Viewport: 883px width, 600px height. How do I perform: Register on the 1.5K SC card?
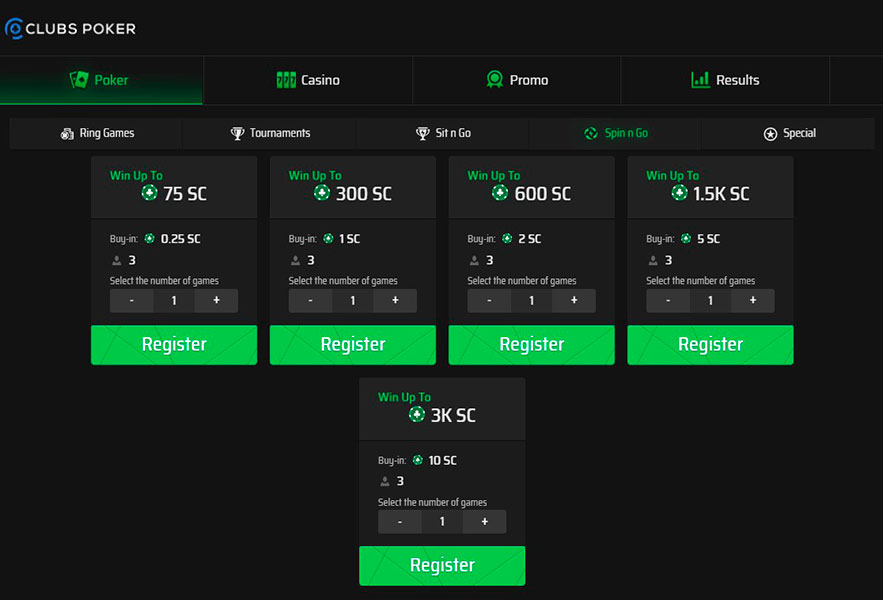(x=710, y=344)
